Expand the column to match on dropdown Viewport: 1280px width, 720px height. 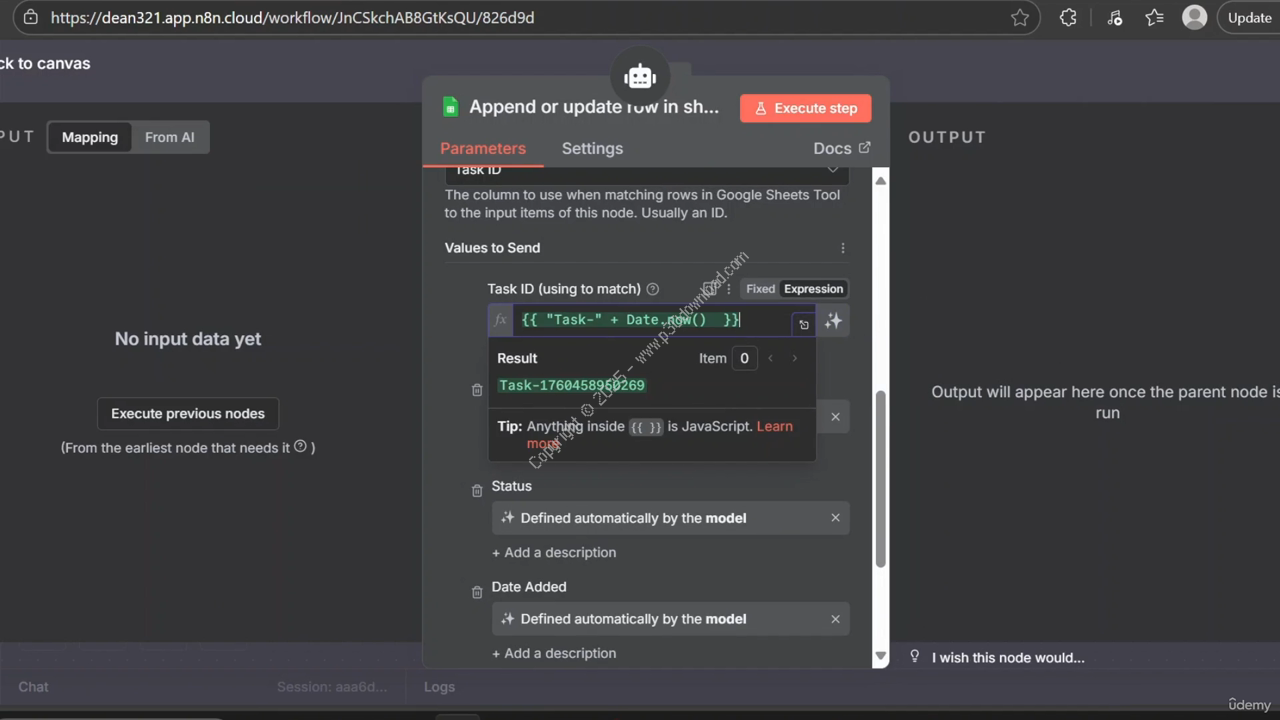pyautogui.click(x=832, y=171)
